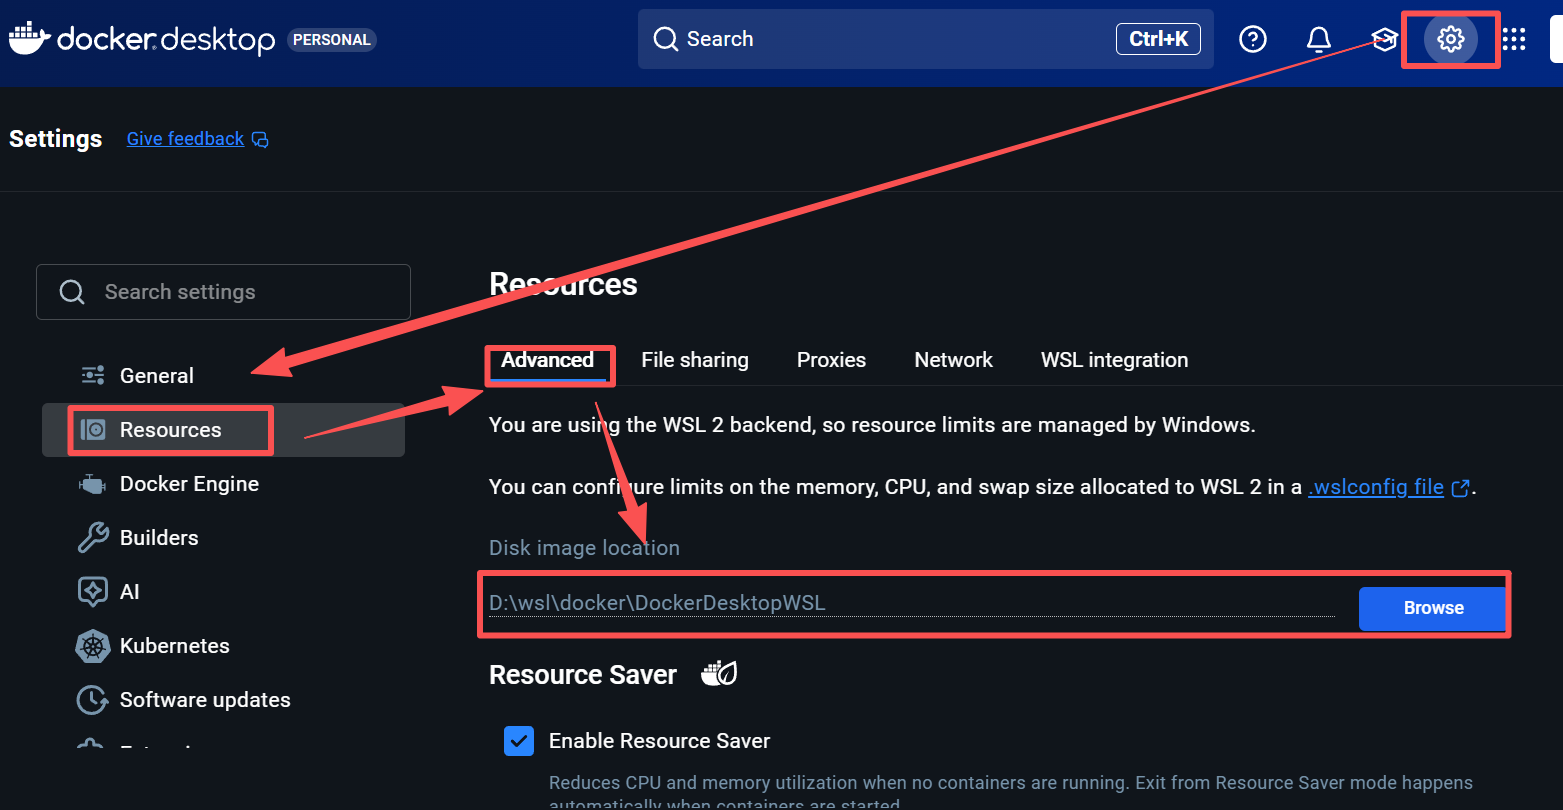Click the Resource Saver heading
This screenshot has height=810, width=1563.
[x=583, y=675]
